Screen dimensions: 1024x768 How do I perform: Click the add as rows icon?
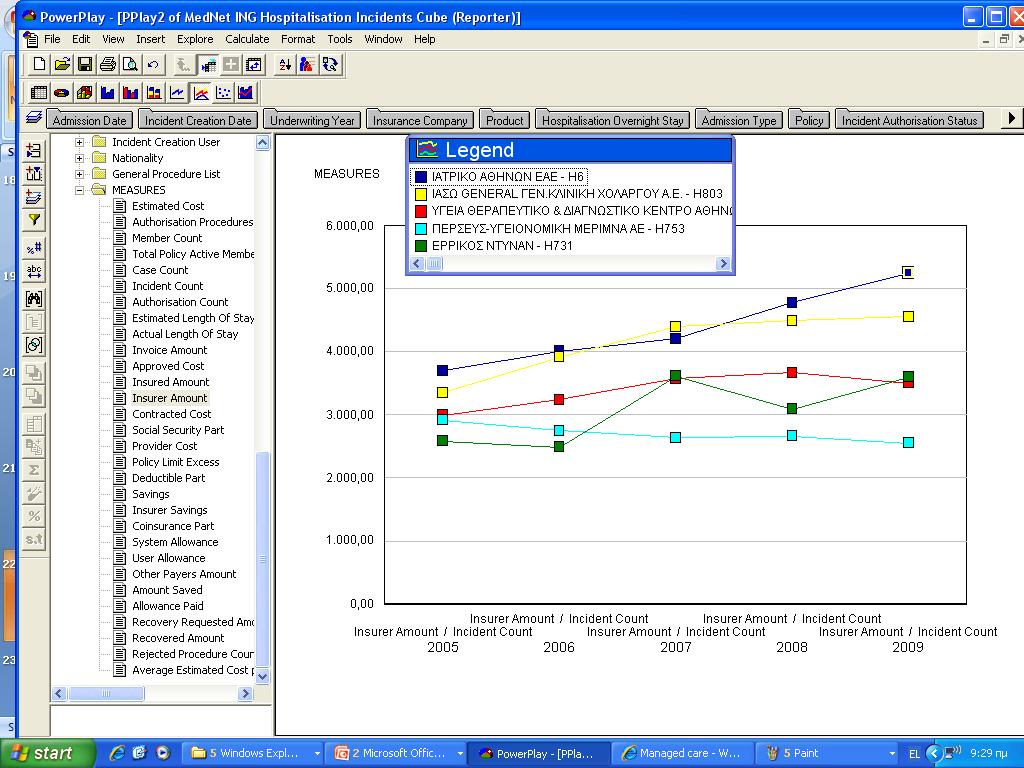click(34, 150)
